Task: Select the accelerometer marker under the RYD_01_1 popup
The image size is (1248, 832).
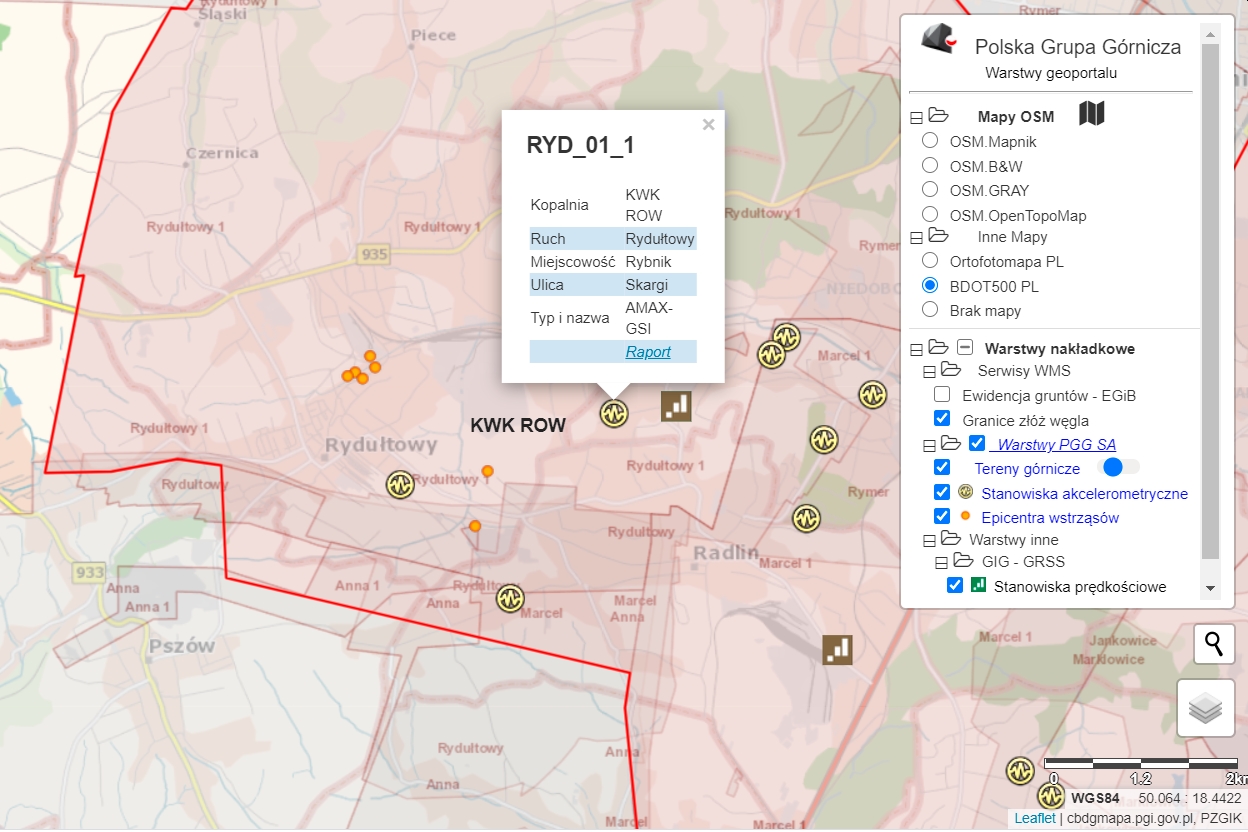Action: pos(613,412)
